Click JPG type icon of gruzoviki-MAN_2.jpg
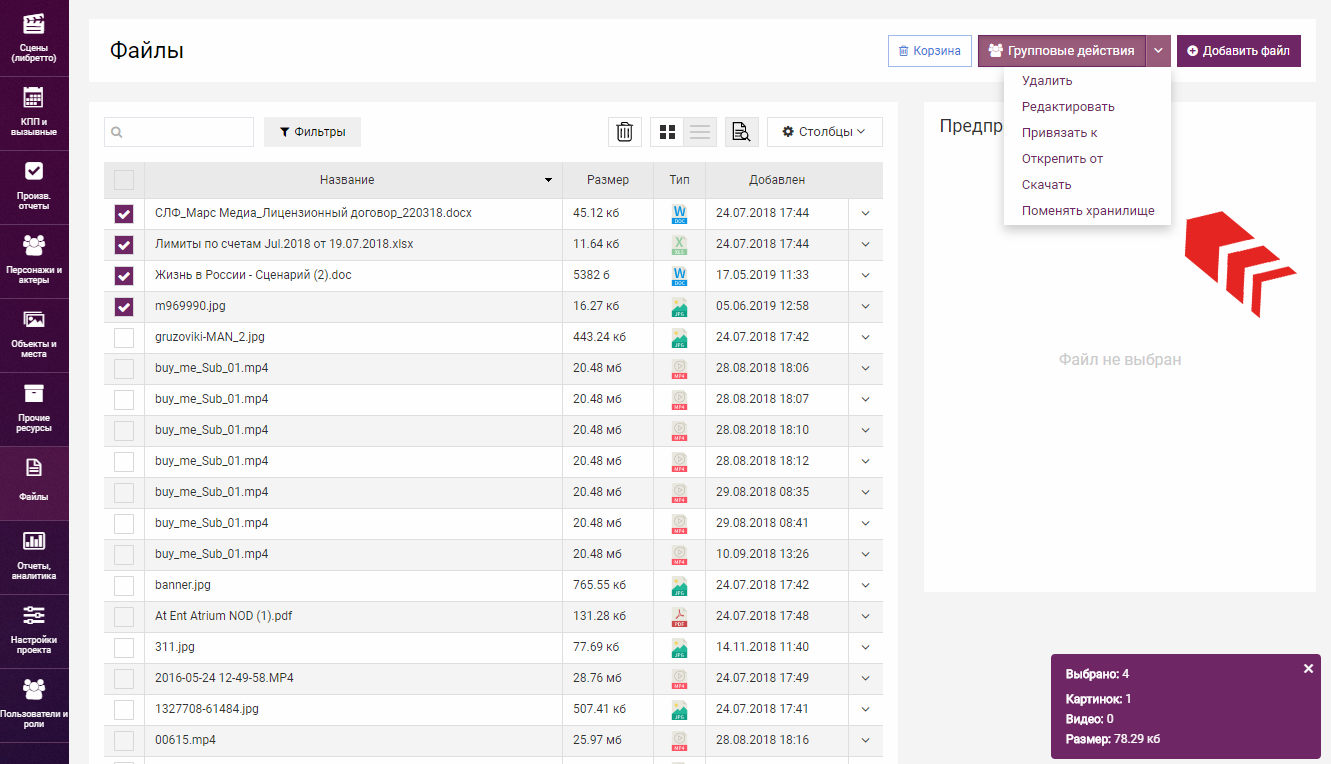 [x=679, y=337]
